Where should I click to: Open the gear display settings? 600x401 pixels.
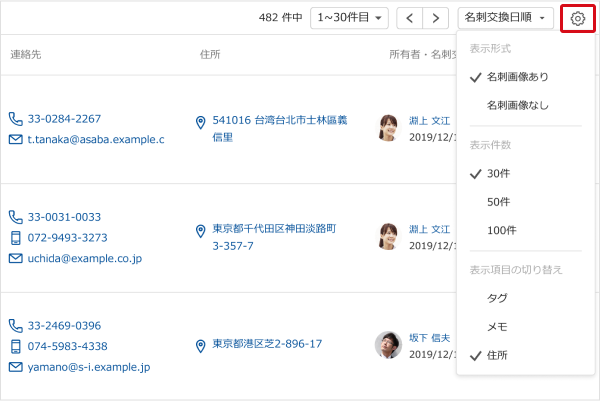(x=577, y=18)
